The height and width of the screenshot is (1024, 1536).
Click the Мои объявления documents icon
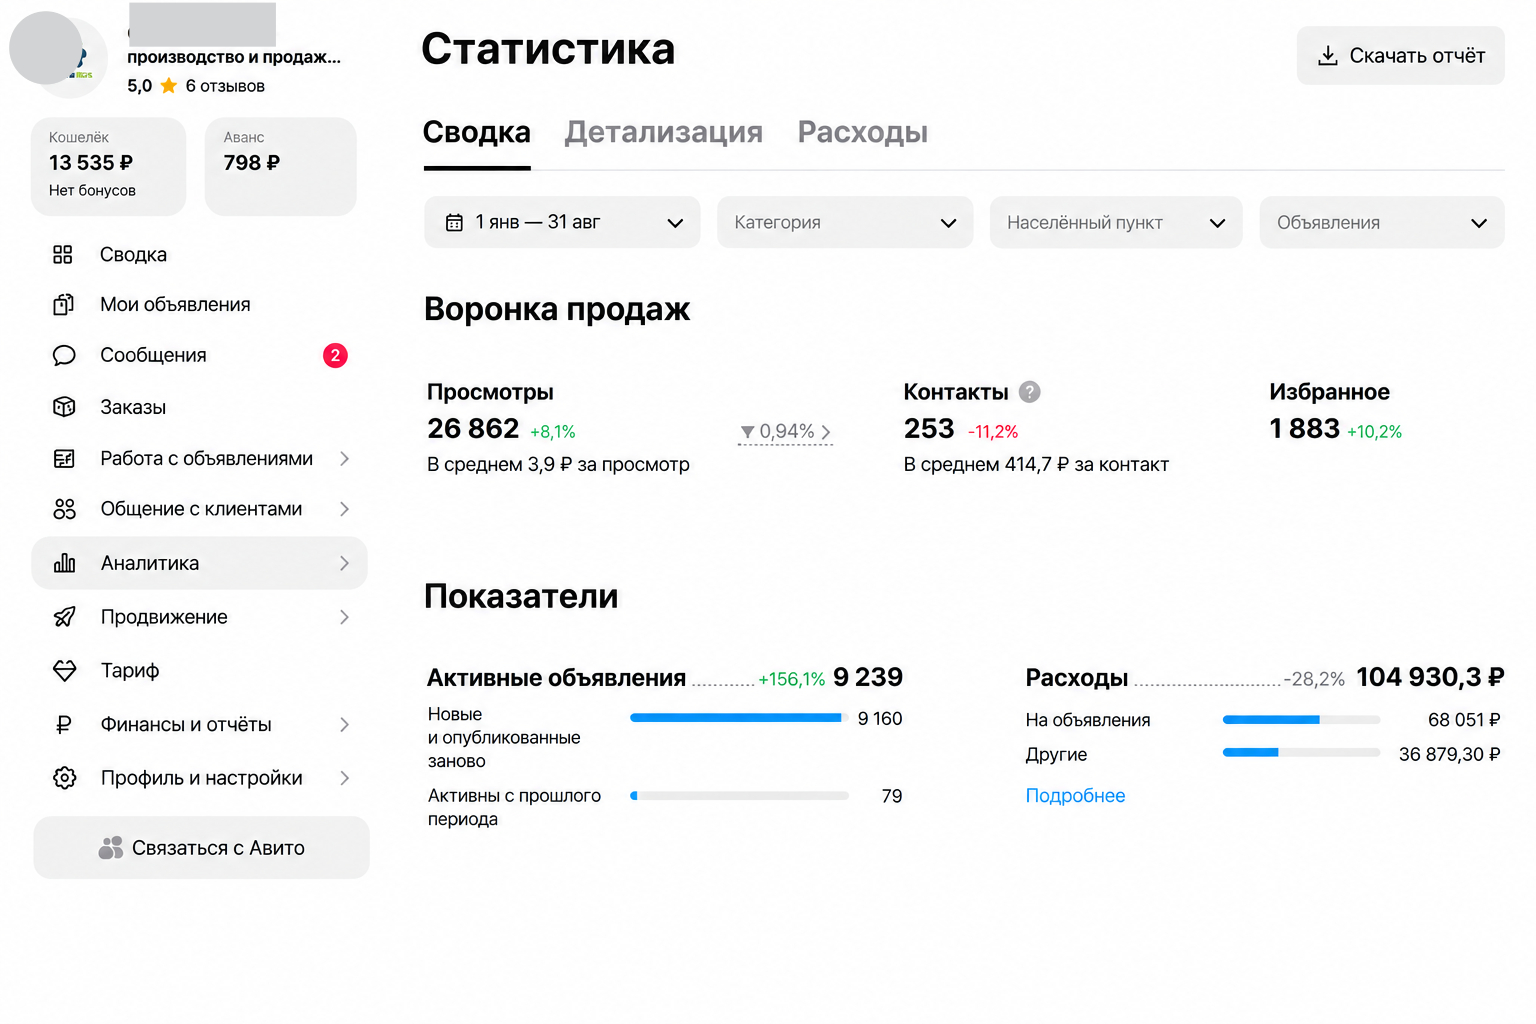pos(63,305)
